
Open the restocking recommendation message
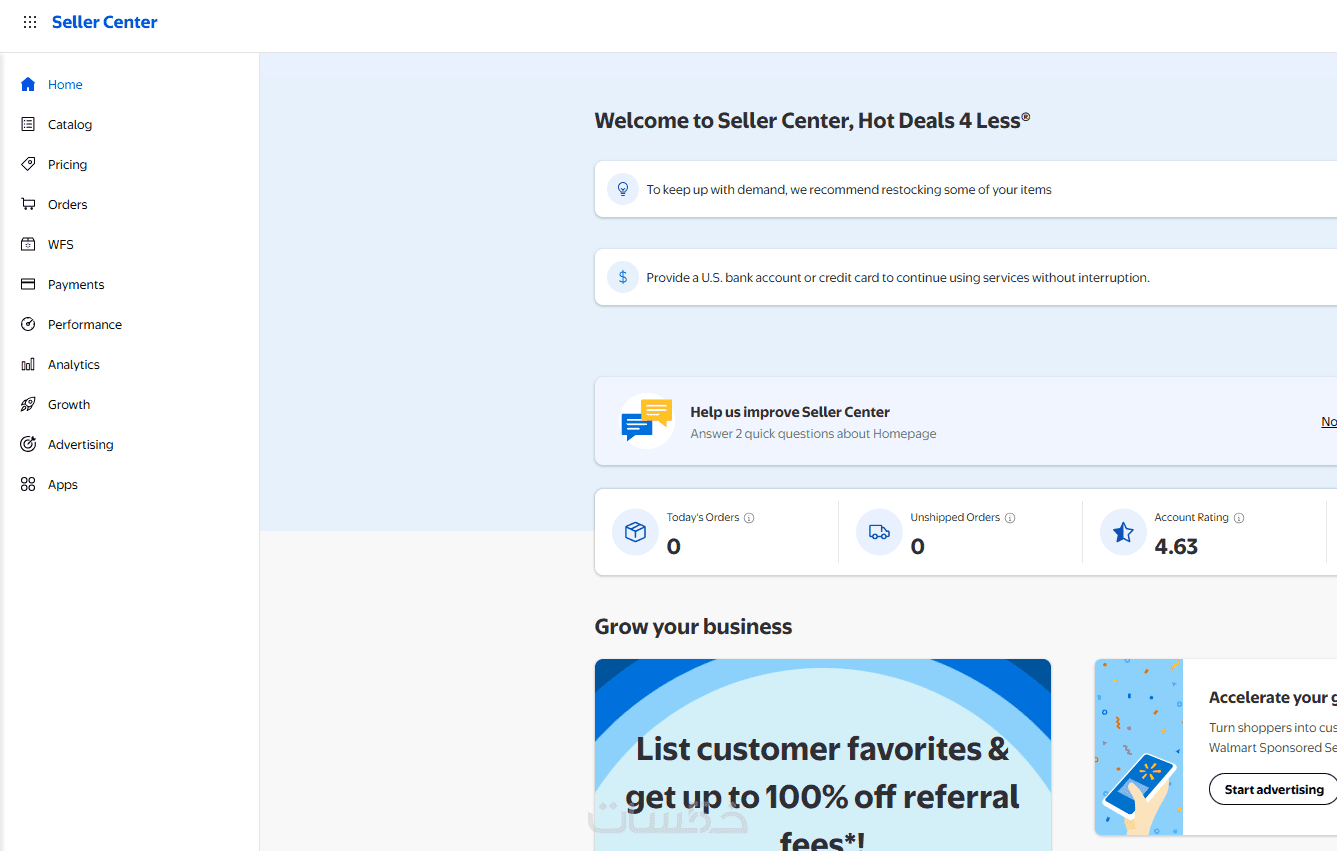(x=849, y=189)
